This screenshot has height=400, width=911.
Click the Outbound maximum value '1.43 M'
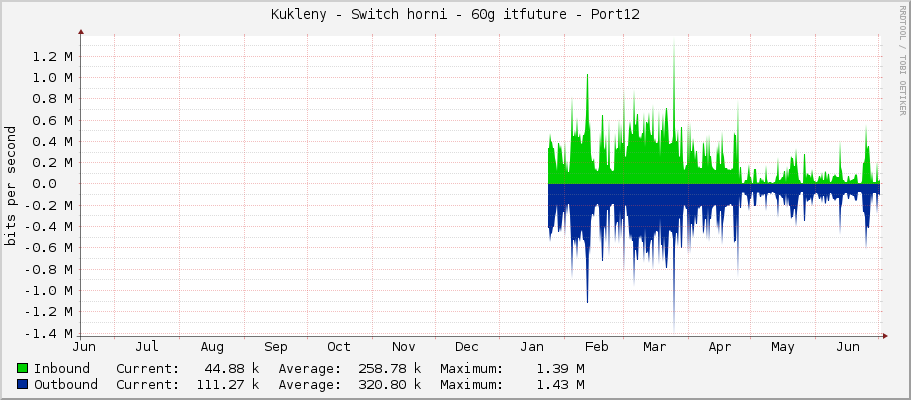(x=560, y=384)
